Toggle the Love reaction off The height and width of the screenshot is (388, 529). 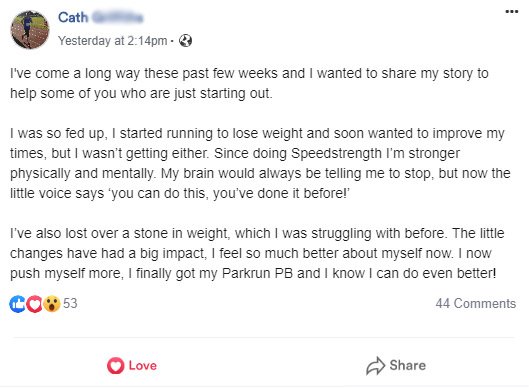[x=132, y=366]
